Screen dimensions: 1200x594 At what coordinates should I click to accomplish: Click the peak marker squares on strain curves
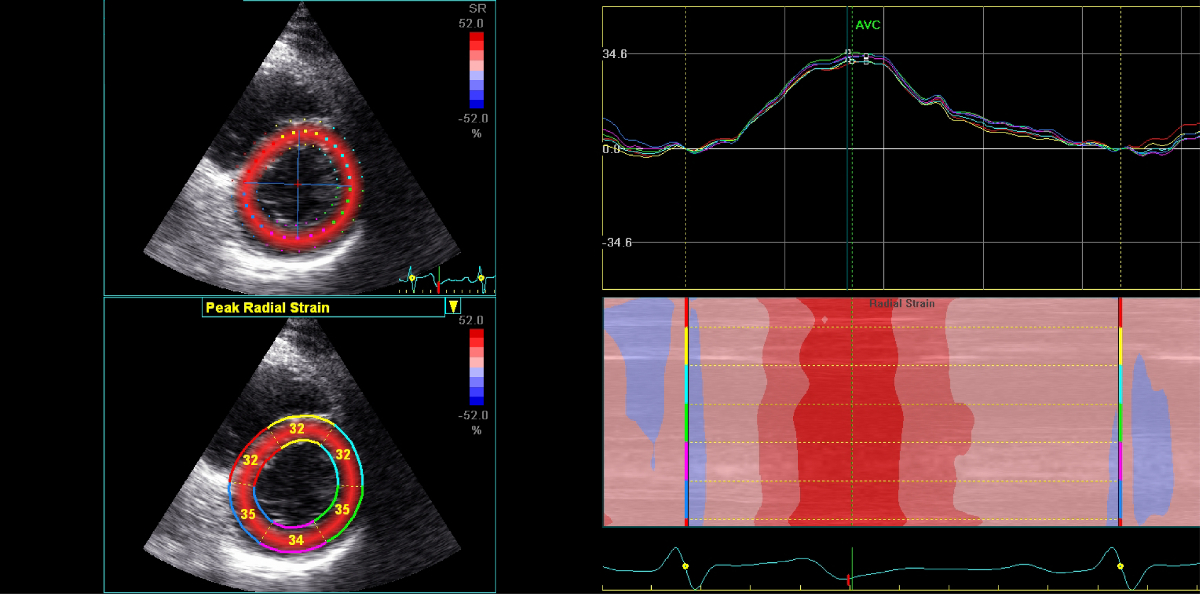855,57
